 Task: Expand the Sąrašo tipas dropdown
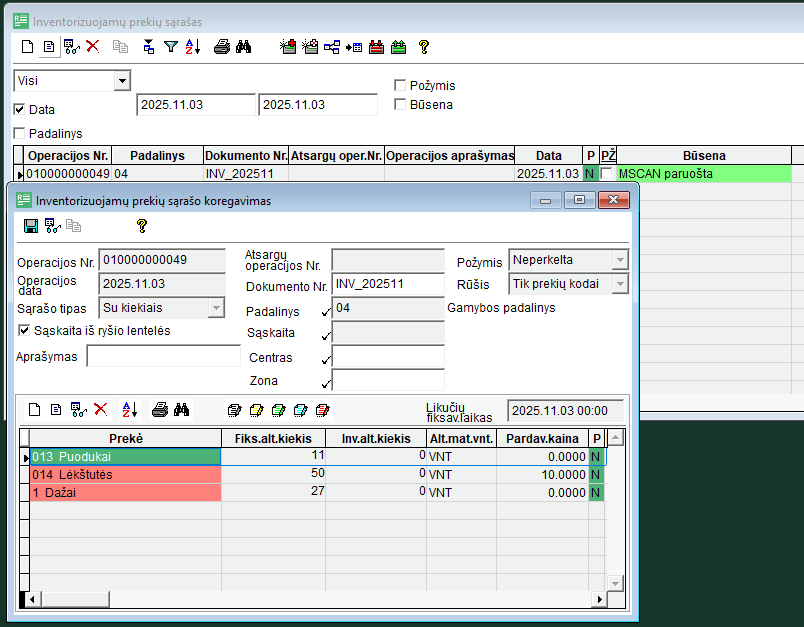216,308
